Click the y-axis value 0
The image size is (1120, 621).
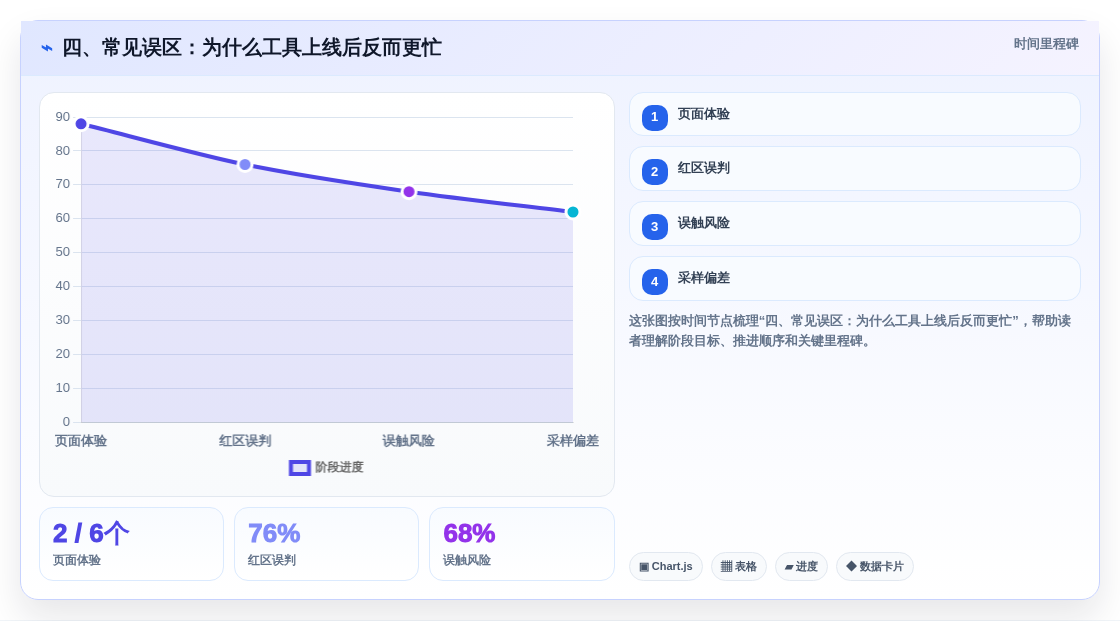(x=66, y=422)
